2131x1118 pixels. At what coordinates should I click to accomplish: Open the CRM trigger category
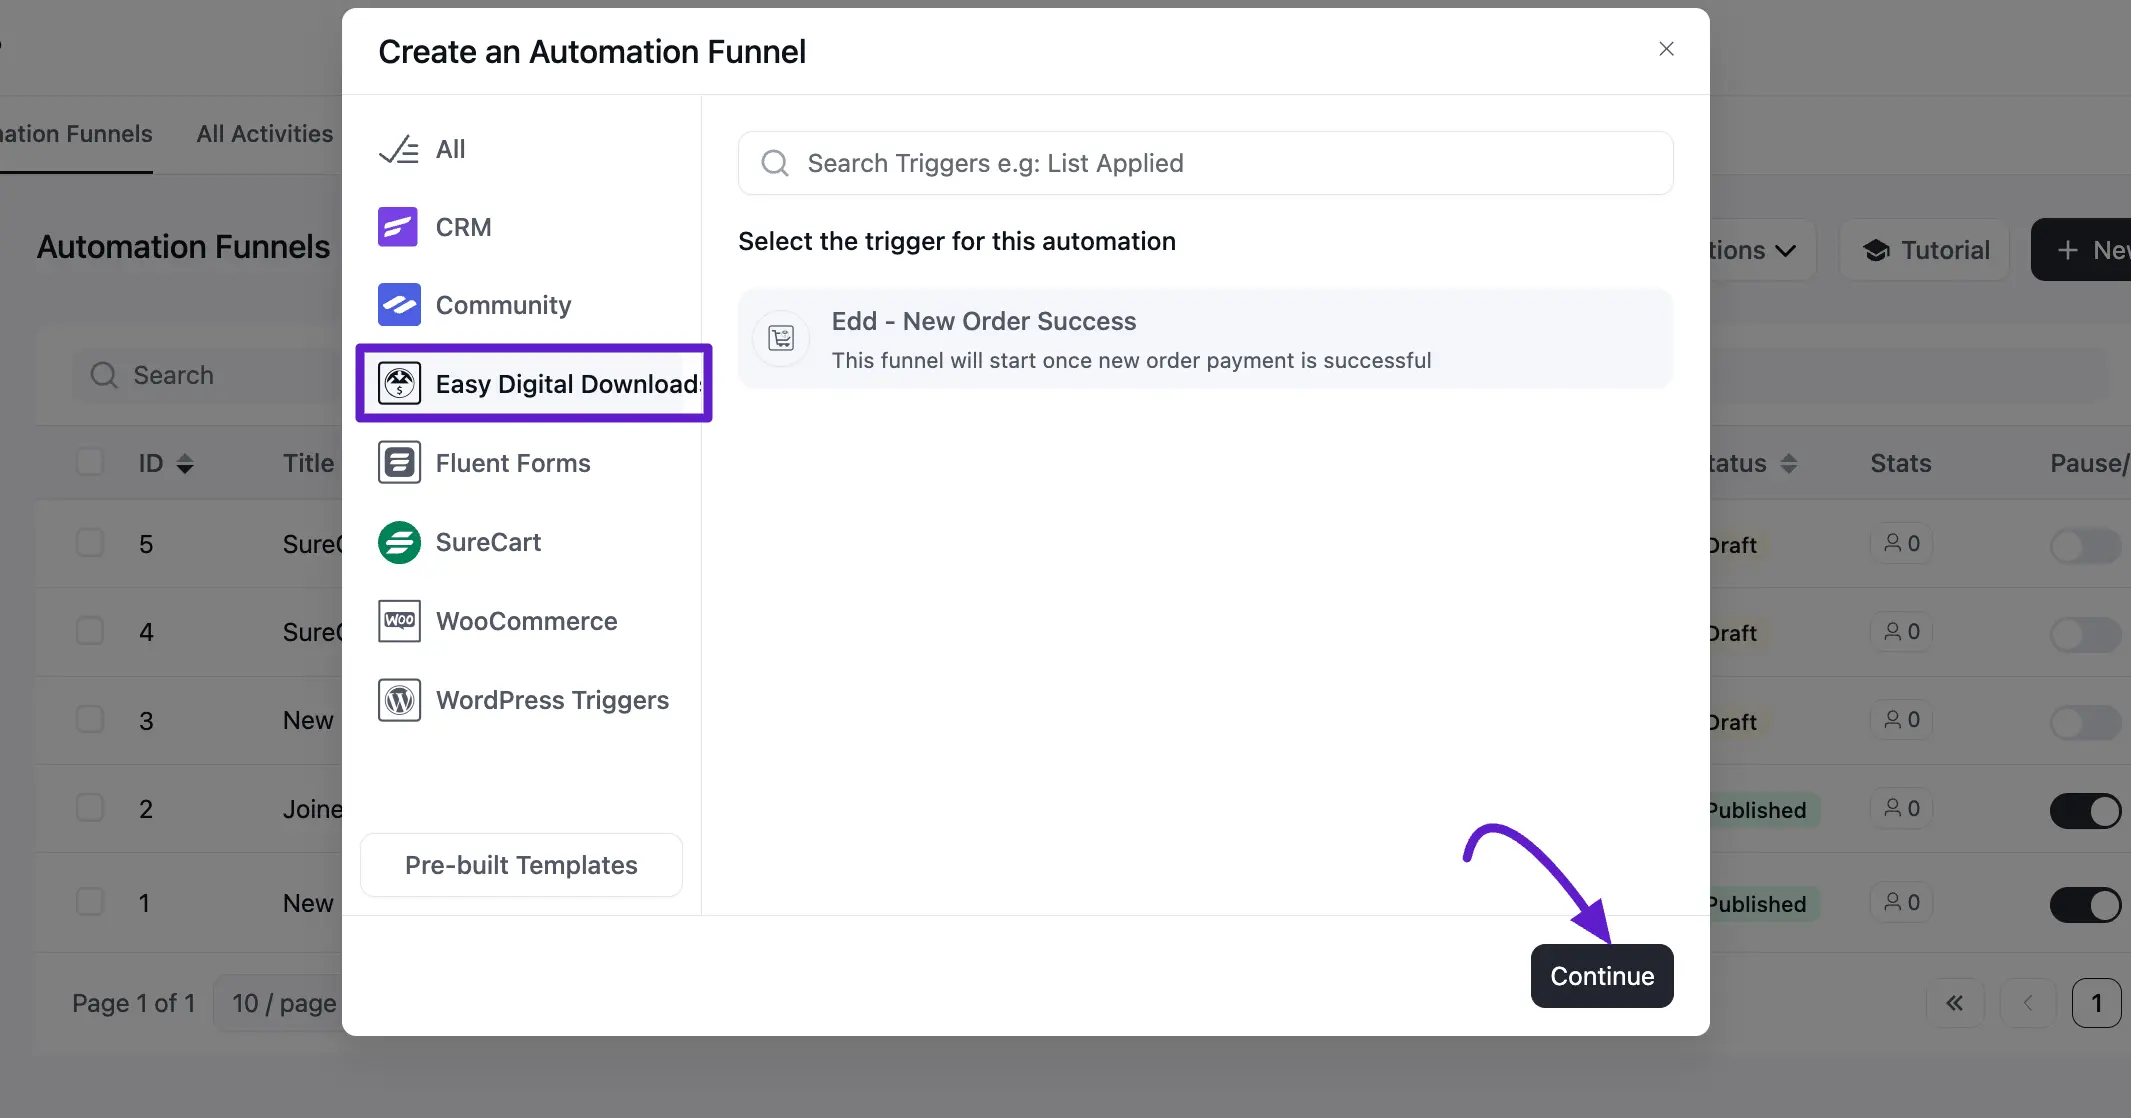(x=434, y=227)
